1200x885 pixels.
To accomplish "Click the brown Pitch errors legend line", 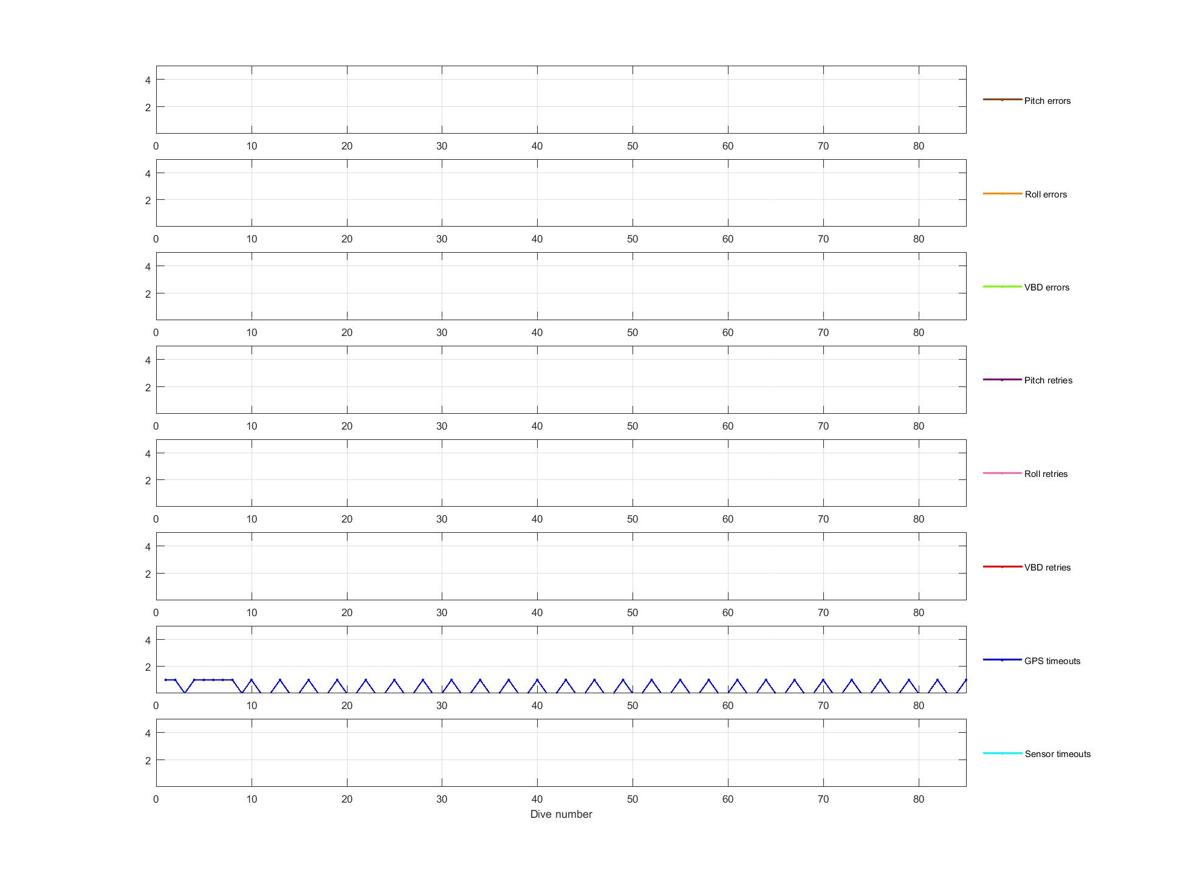I will [x=1002, y=100].
